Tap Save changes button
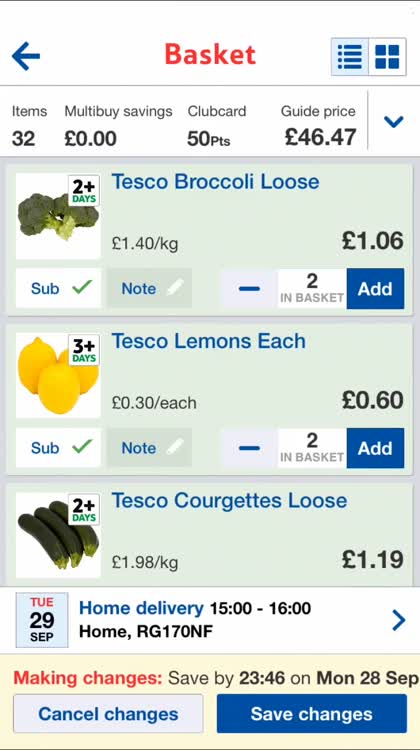 pos(311,714)
